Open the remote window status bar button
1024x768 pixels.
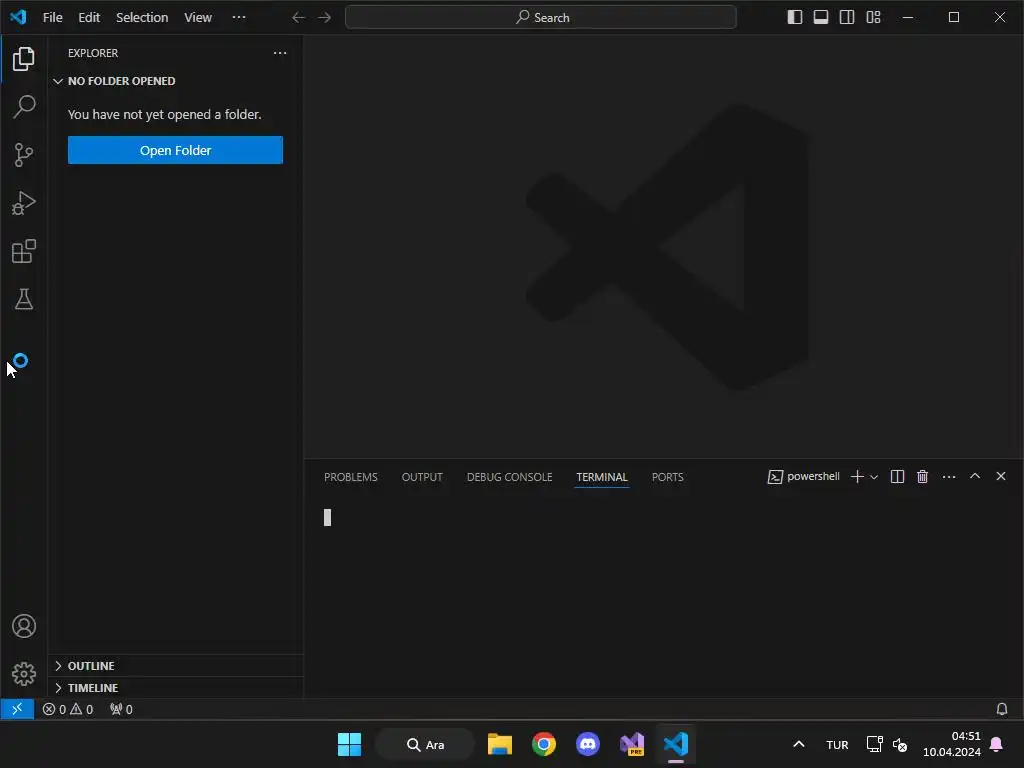point(17,709)
